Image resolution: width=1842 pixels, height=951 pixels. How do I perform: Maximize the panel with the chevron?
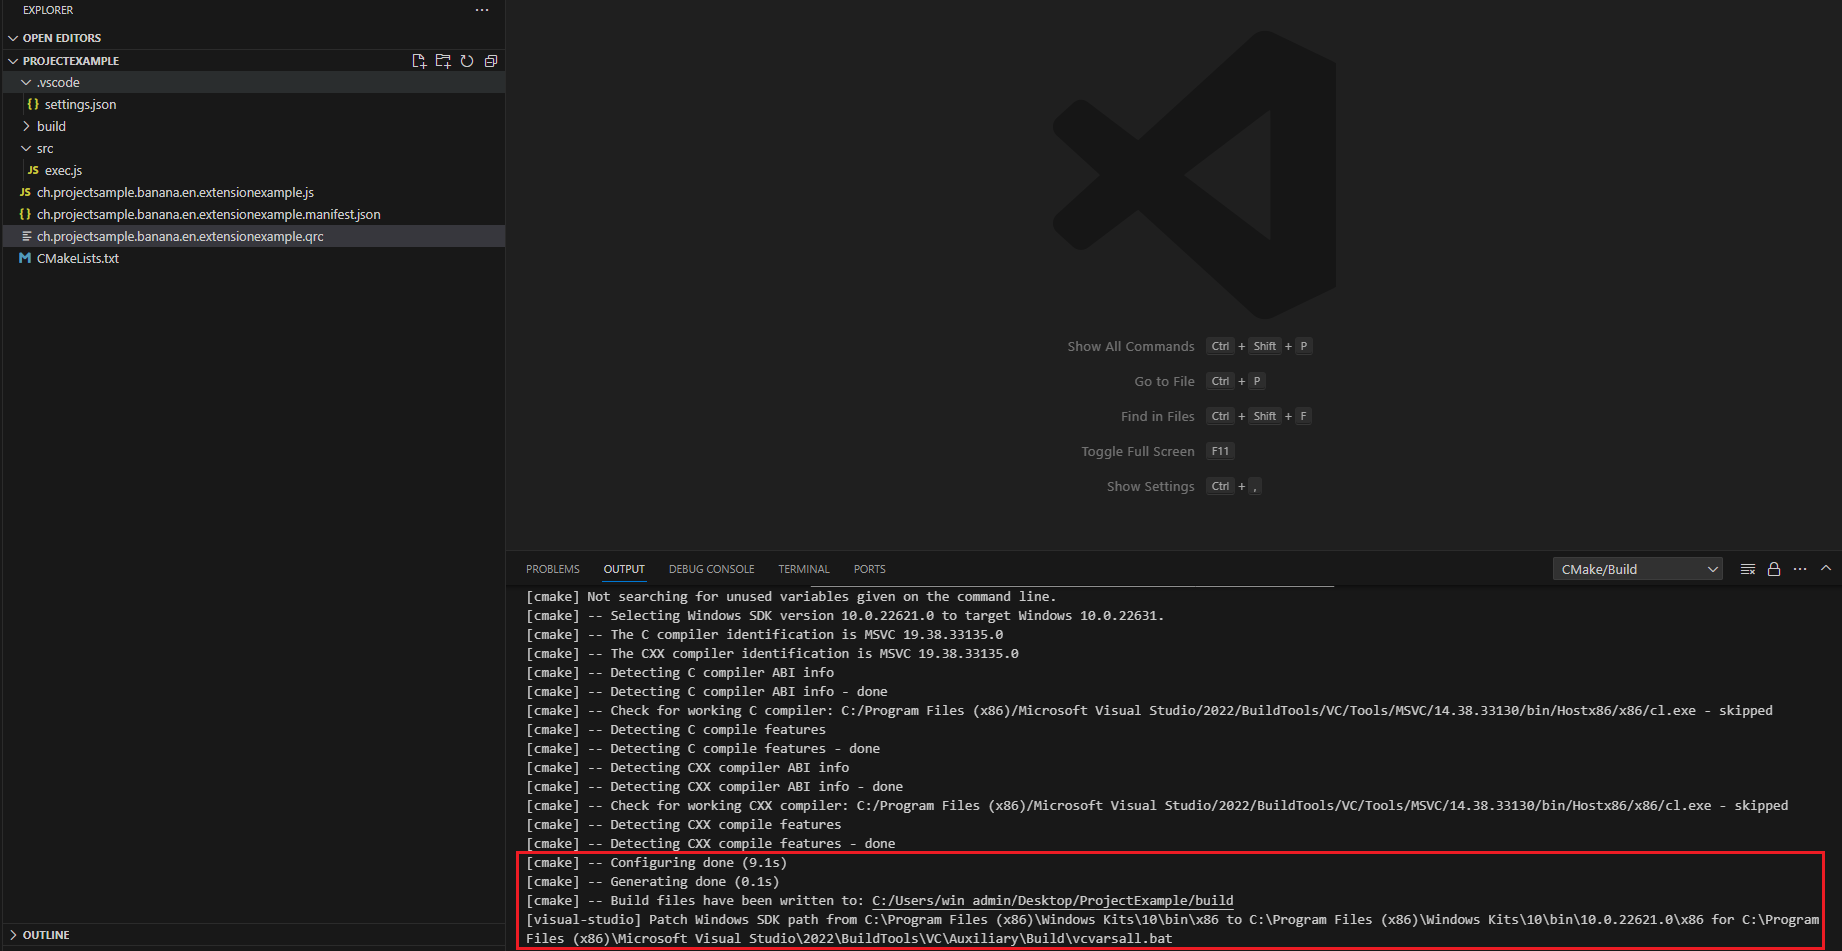tap(1826, 568)
